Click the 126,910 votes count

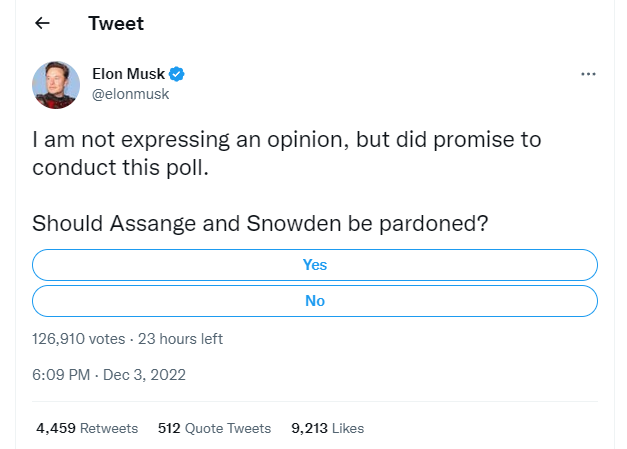coord(79,338)
